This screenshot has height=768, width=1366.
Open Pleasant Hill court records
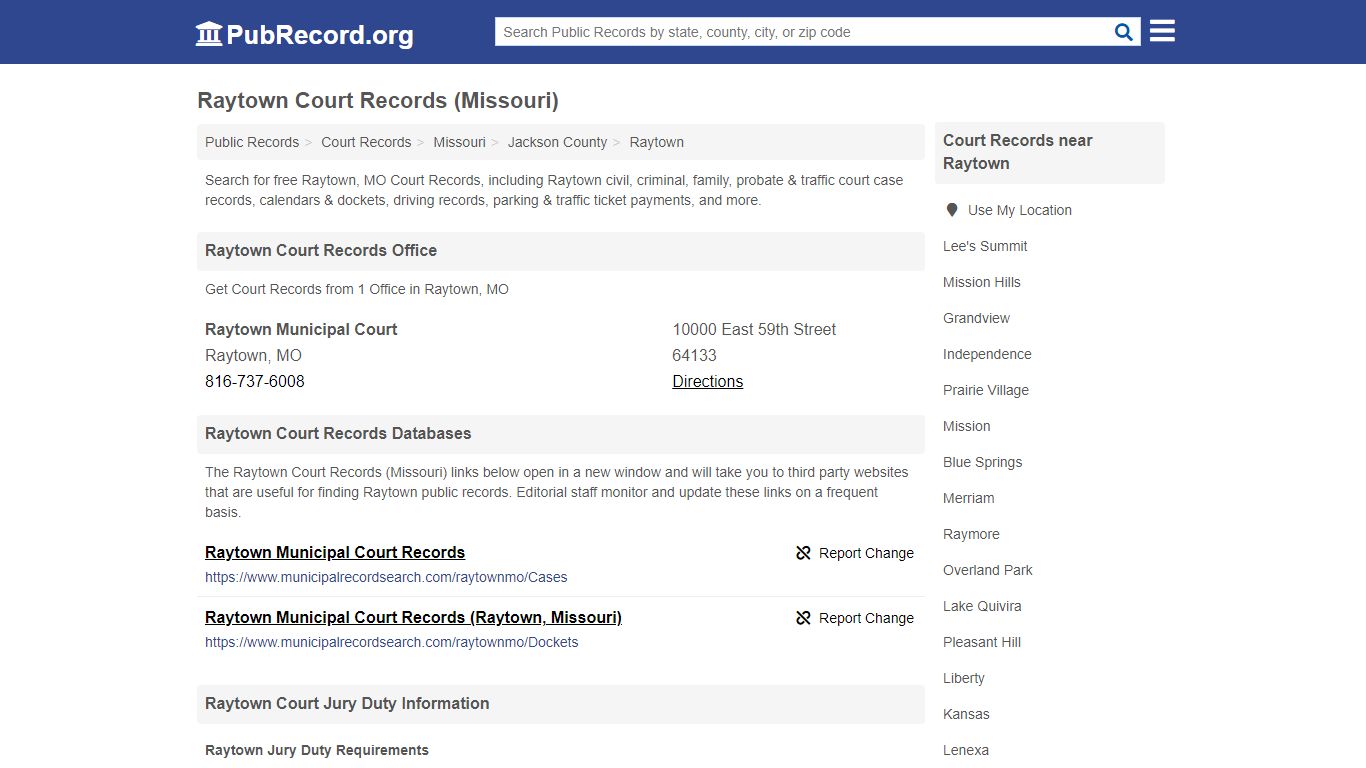coord(981,642)
